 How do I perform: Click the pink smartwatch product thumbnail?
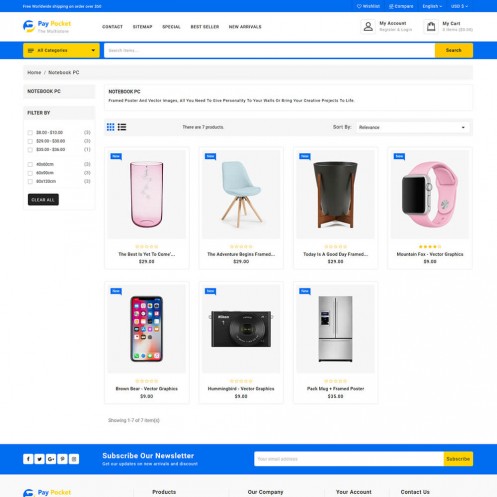pos(430,194)
